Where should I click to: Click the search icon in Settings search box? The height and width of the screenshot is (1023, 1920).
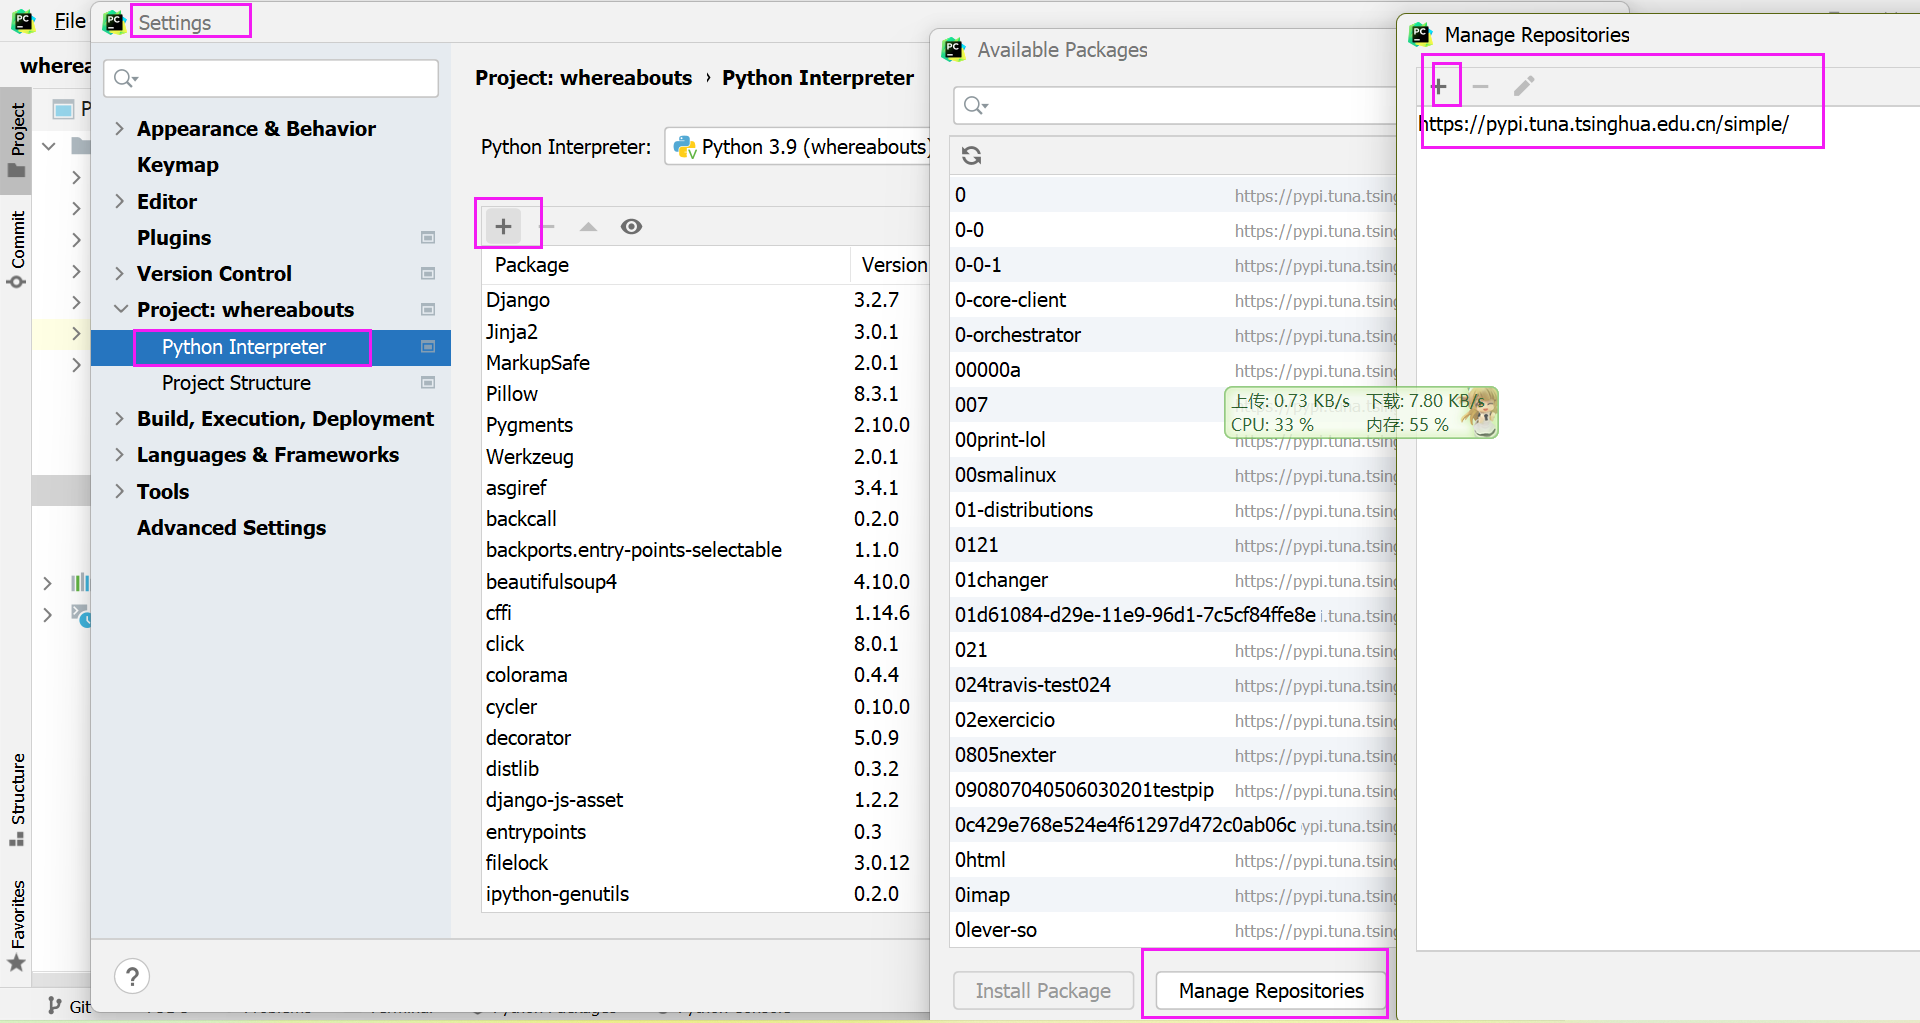click(125, 78)
